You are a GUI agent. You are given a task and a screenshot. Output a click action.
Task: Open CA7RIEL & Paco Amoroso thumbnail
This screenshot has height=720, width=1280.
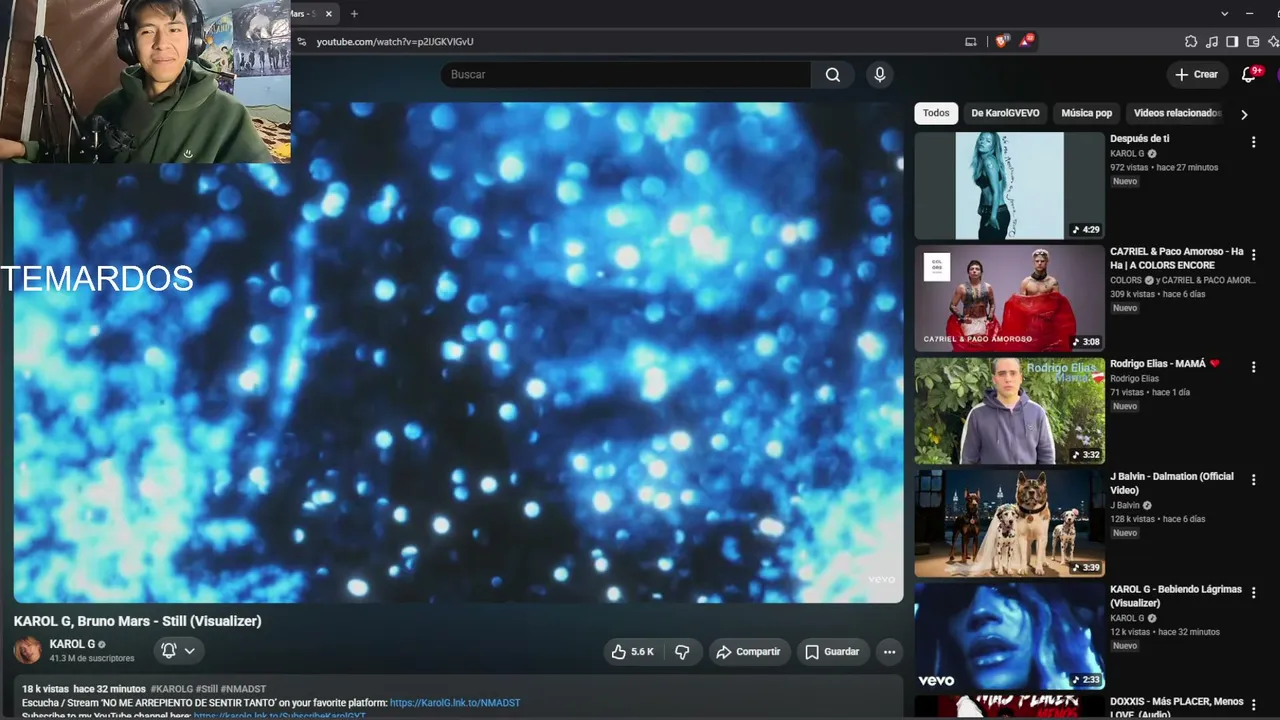(1009, 298)
